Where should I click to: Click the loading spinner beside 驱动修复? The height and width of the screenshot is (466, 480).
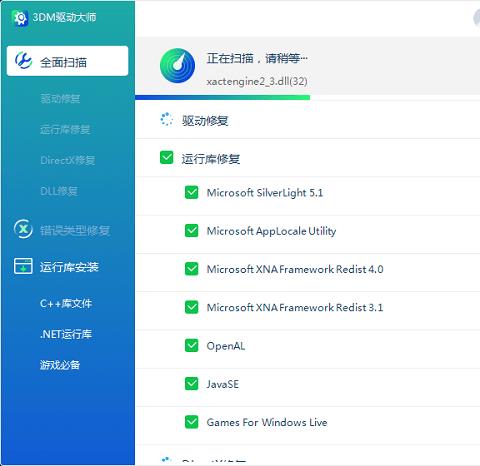pyautogui.click(x=166, y=119)
